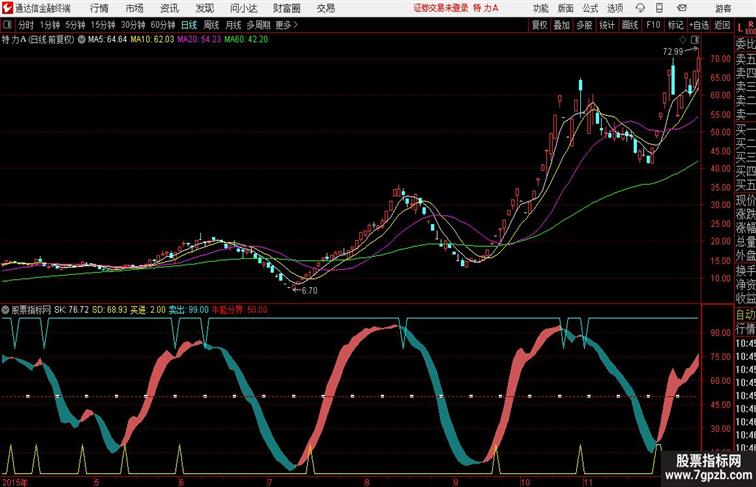This screenshot has width=756, height=487.
Task: Click the MA5: 64.64 label
Action: pyautogui.click(x=108, y=40)
